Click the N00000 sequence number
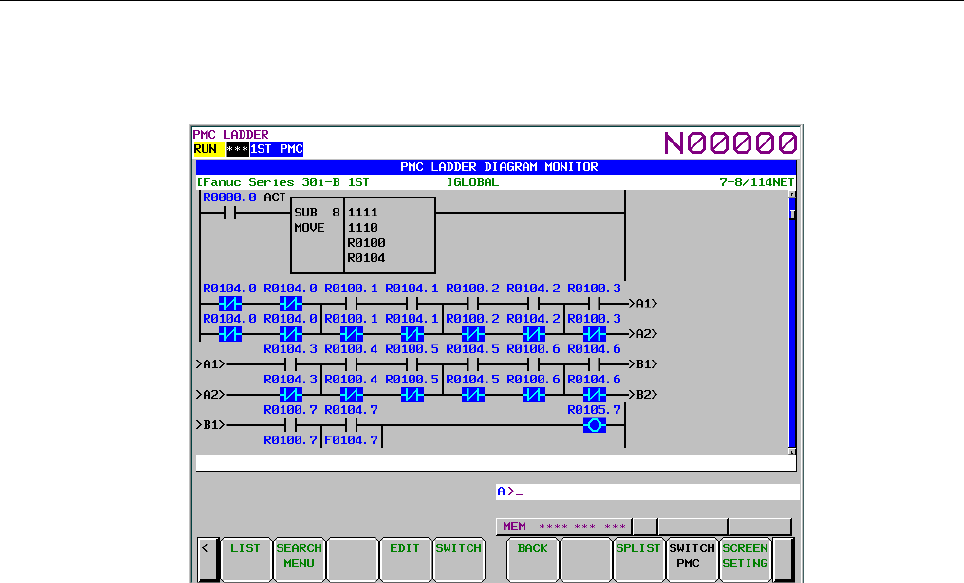 pos(731,143)
